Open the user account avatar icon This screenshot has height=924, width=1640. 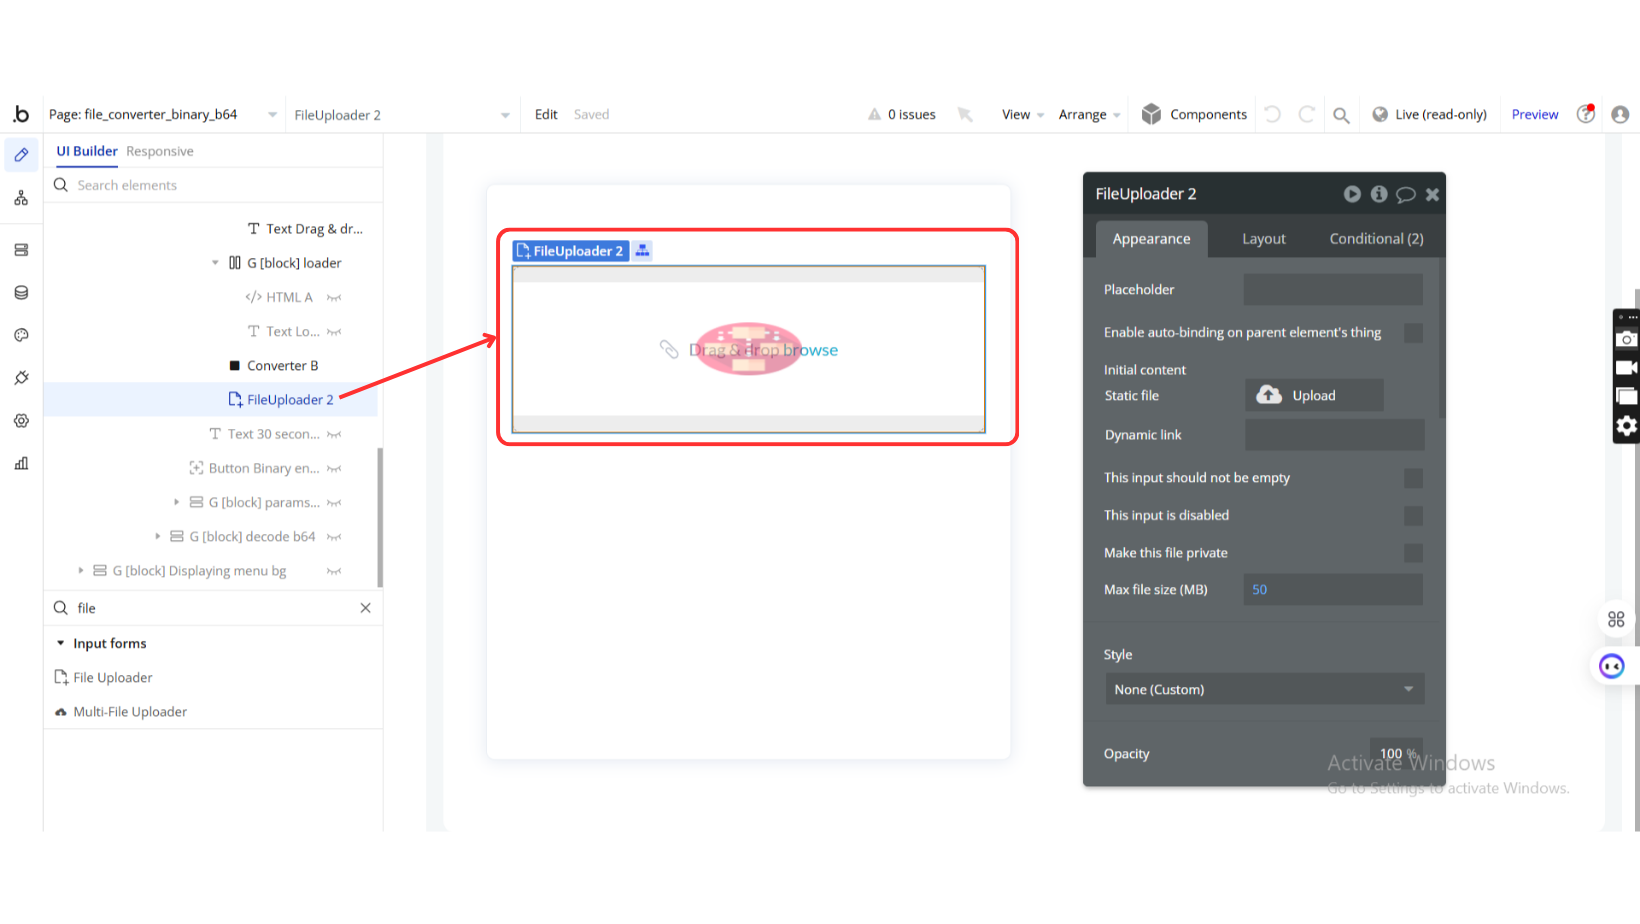[1620, 115]
